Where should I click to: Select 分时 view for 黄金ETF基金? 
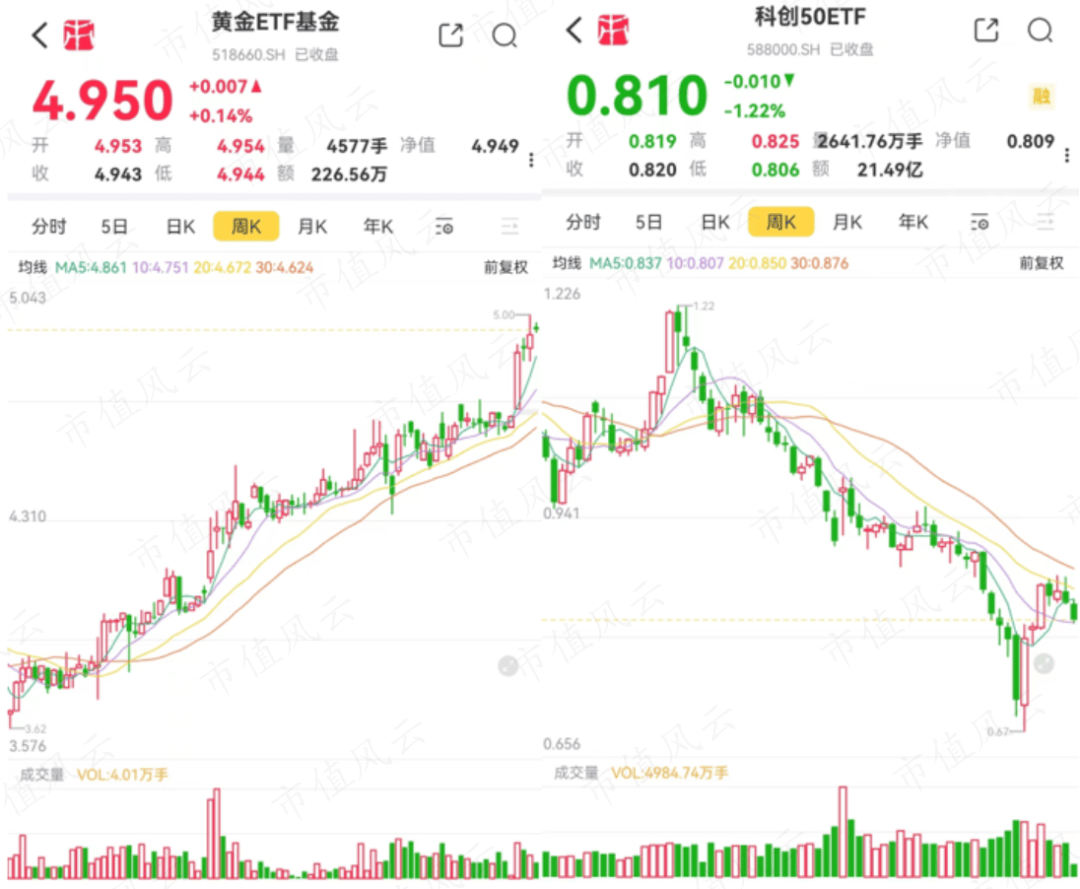tap(50, 227)
